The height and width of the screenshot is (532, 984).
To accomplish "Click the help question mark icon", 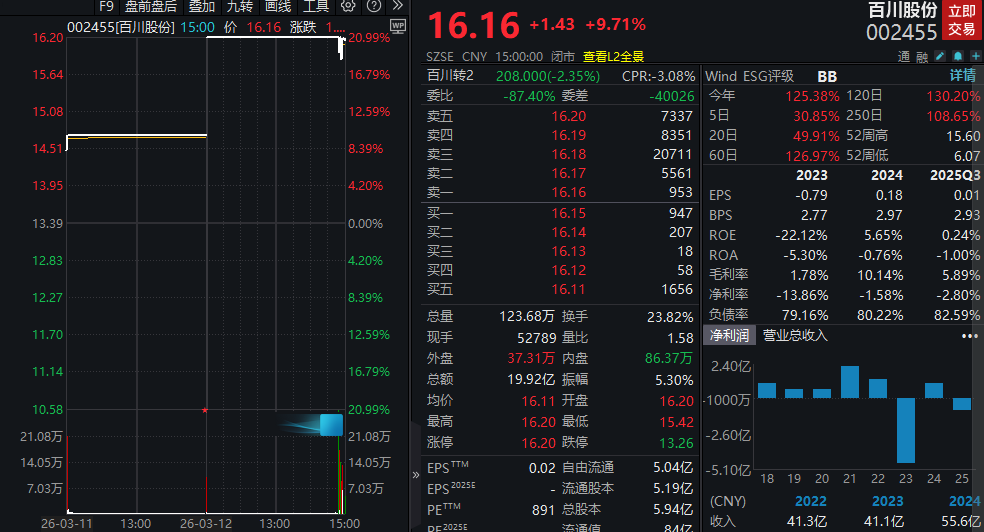I will [x=373, y=6].
